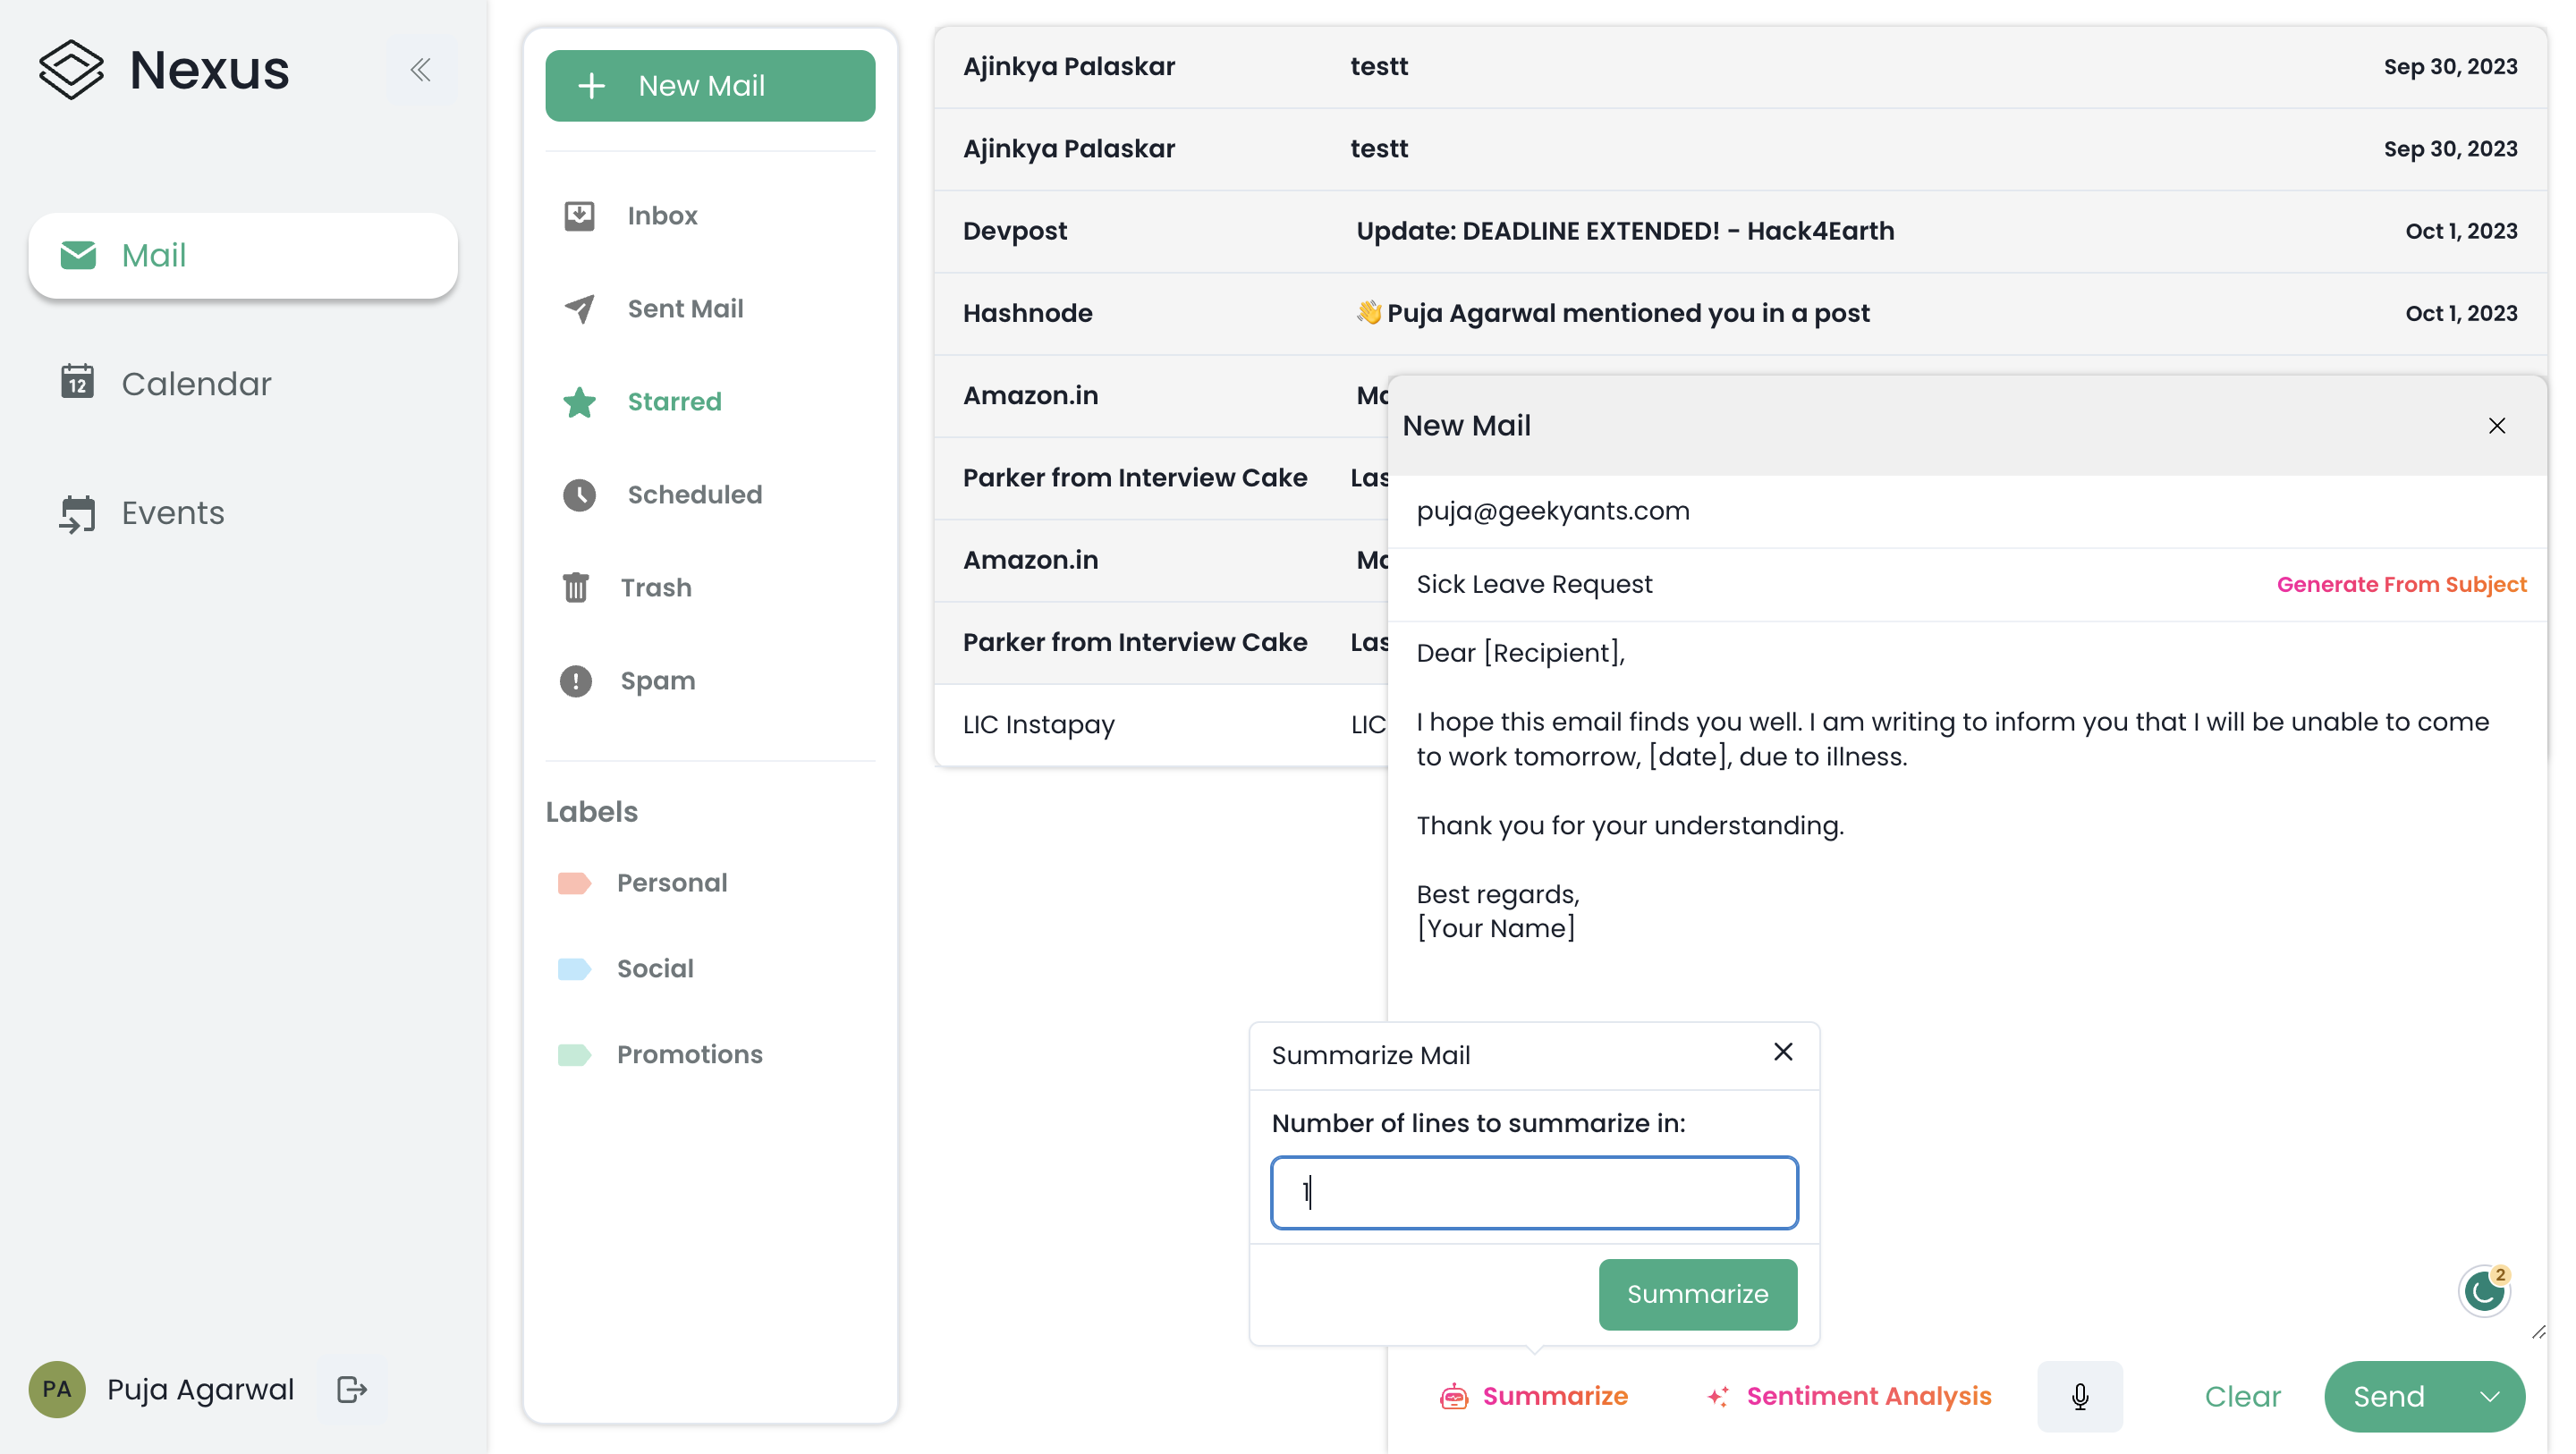Switch to the Calendar section
The image size is (2576, 1454).
(x=196, y=384)
